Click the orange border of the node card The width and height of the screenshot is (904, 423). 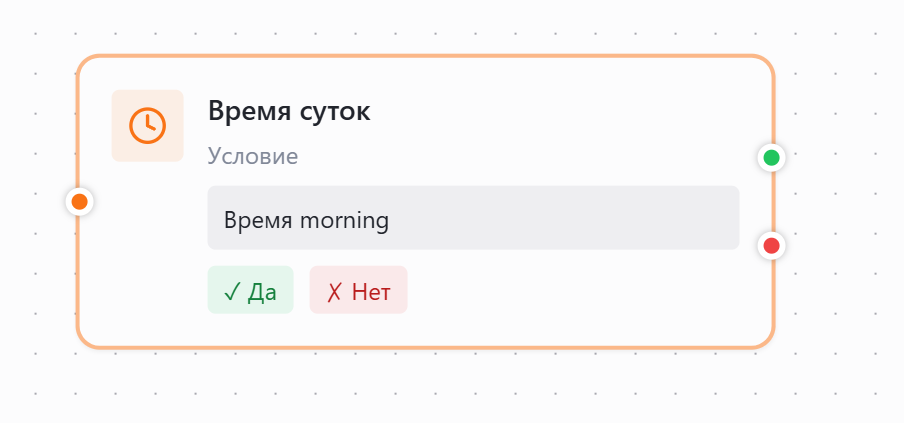[425, 57]
